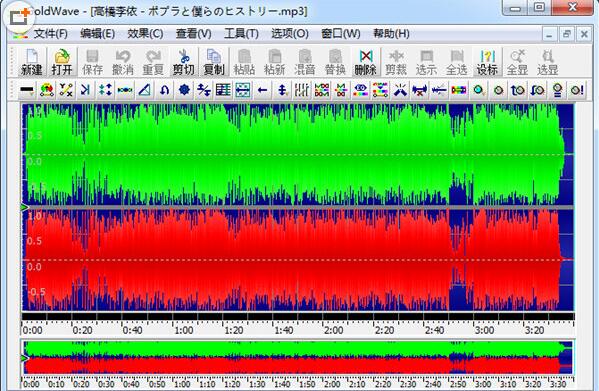Viewport: 599px width, 391px height.
Task: Open the Doppler effect (colored circle icon)
Action: pos(47,90)
